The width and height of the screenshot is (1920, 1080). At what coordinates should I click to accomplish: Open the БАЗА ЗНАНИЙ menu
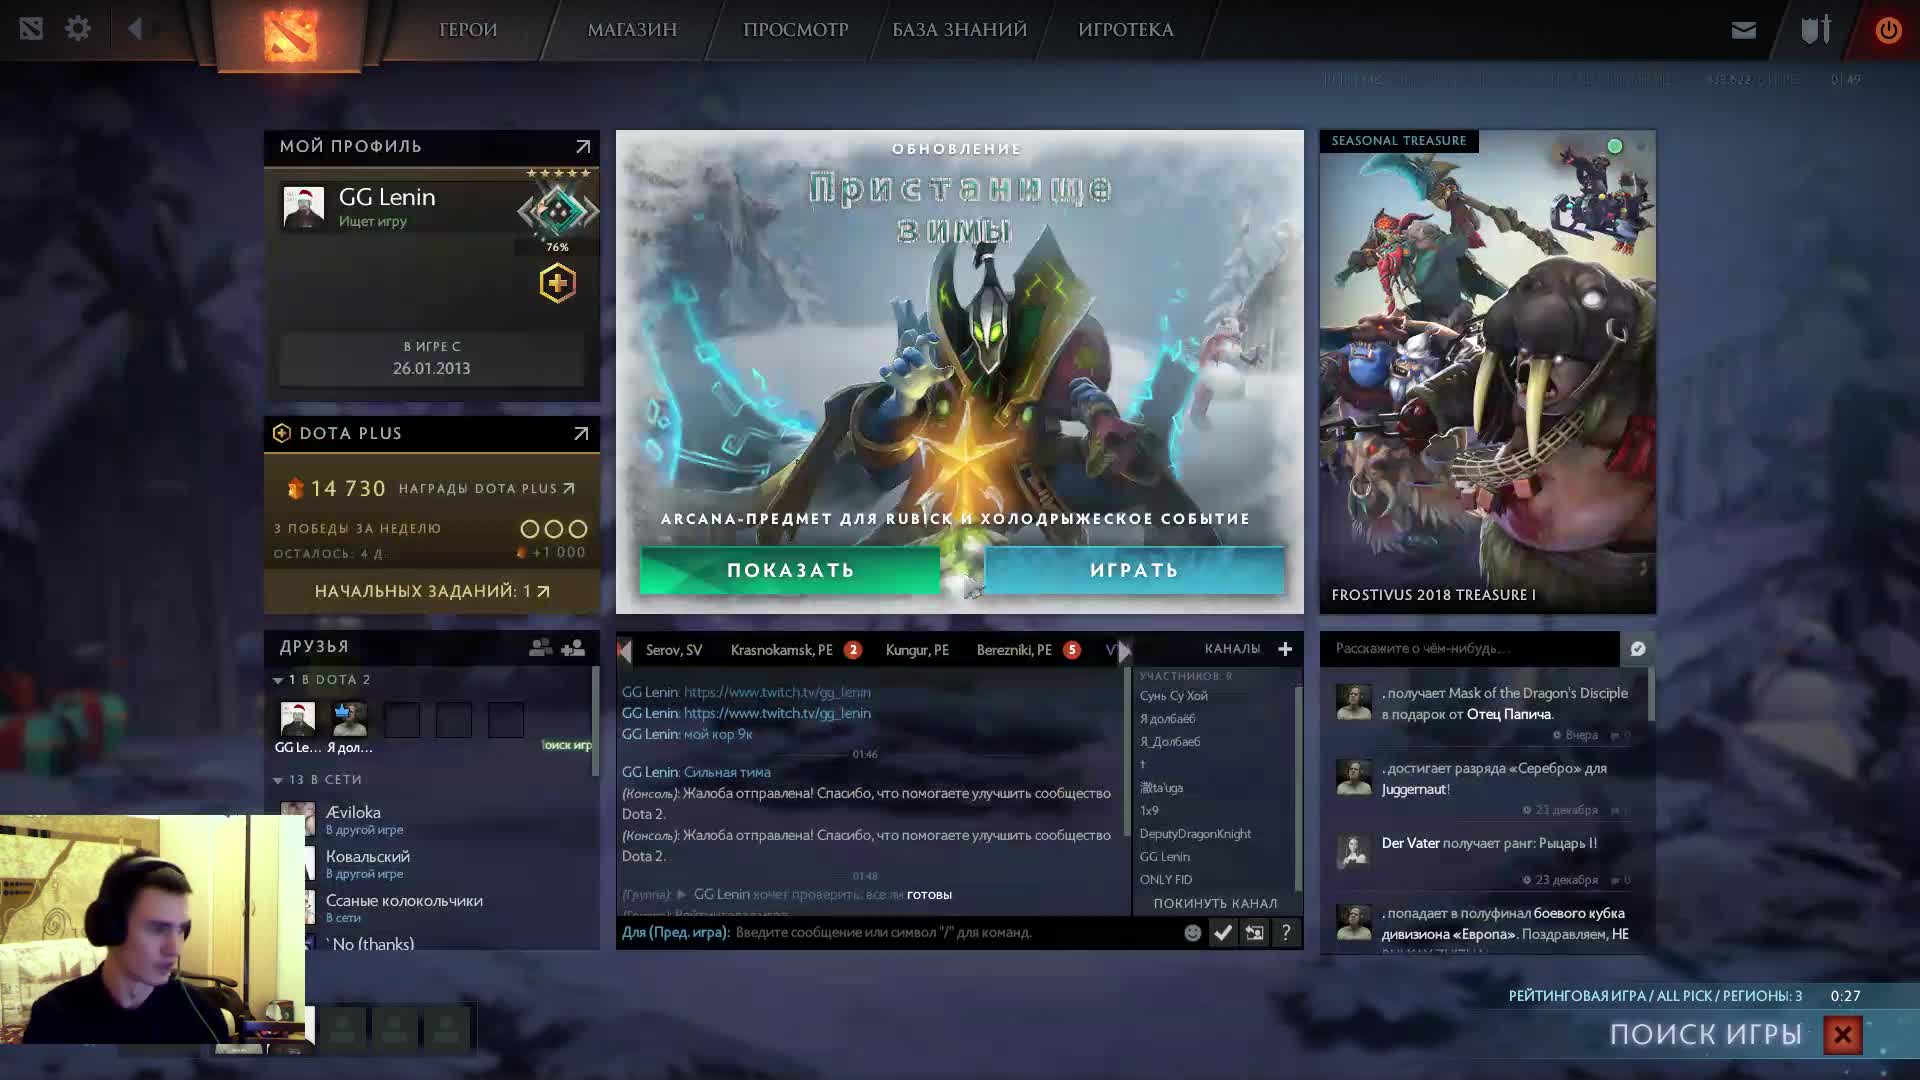tap(959, 30)
